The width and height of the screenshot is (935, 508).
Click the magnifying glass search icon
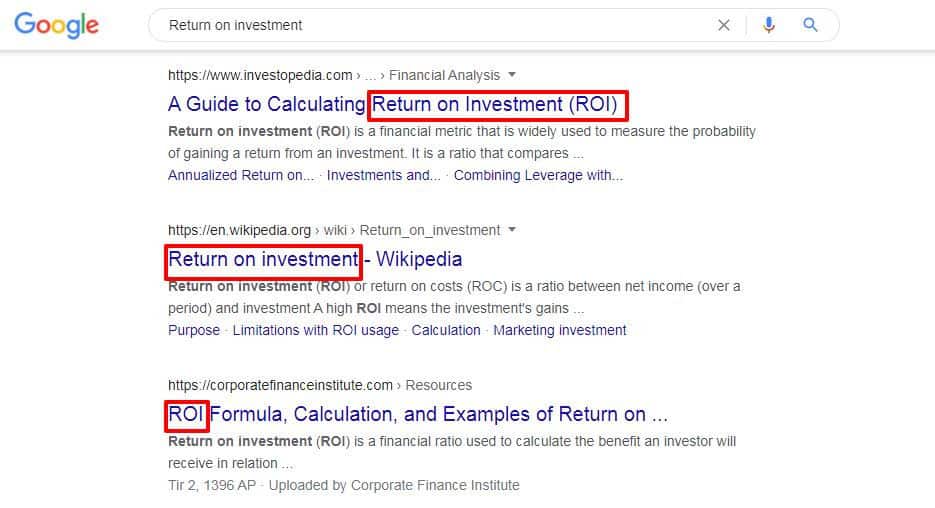coord(810,25)
